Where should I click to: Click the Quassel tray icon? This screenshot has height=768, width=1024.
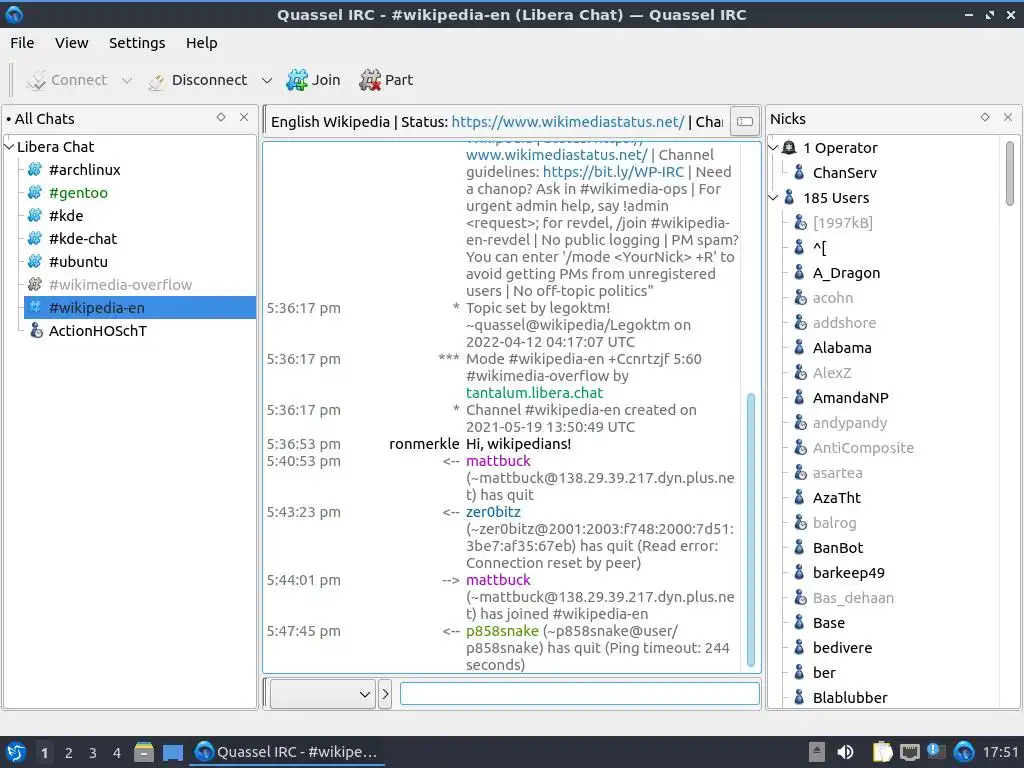click(964, 752)
